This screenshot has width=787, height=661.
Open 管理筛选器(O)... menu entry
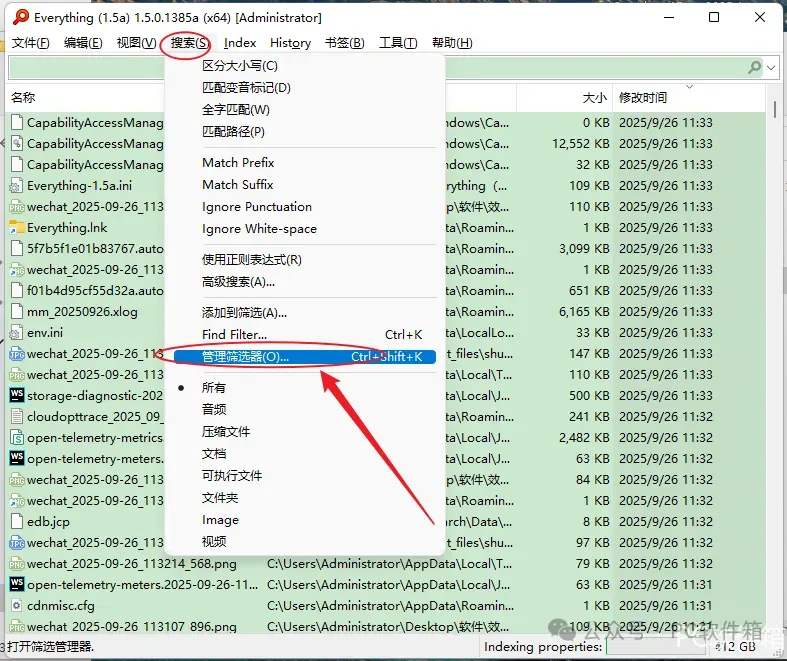point(305,357)
